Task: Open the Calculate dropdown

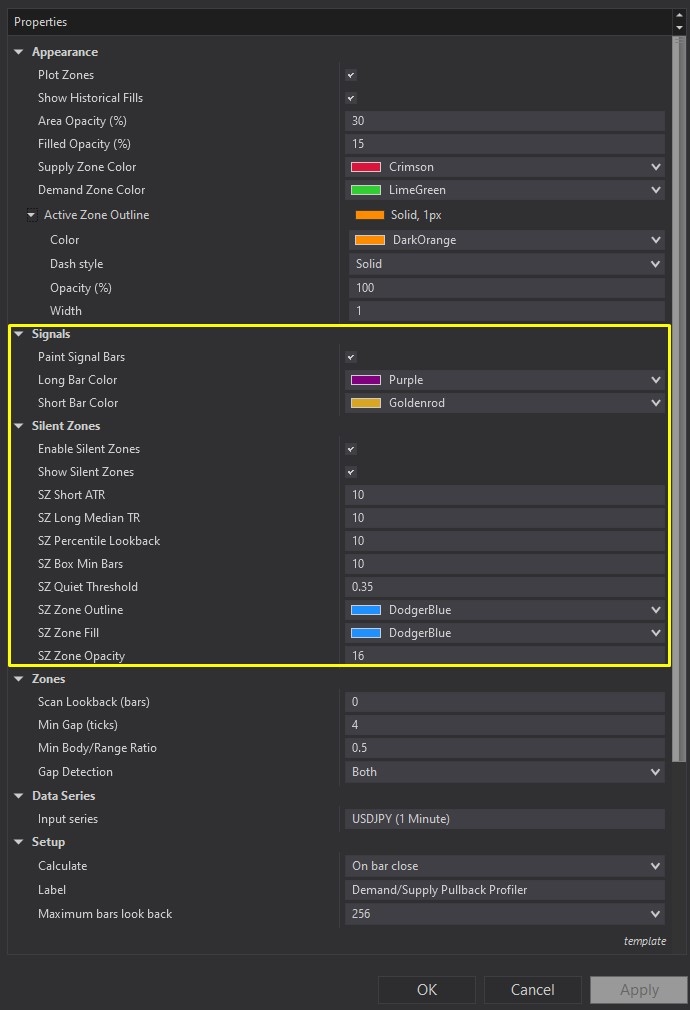Action: tap(657, 866)
